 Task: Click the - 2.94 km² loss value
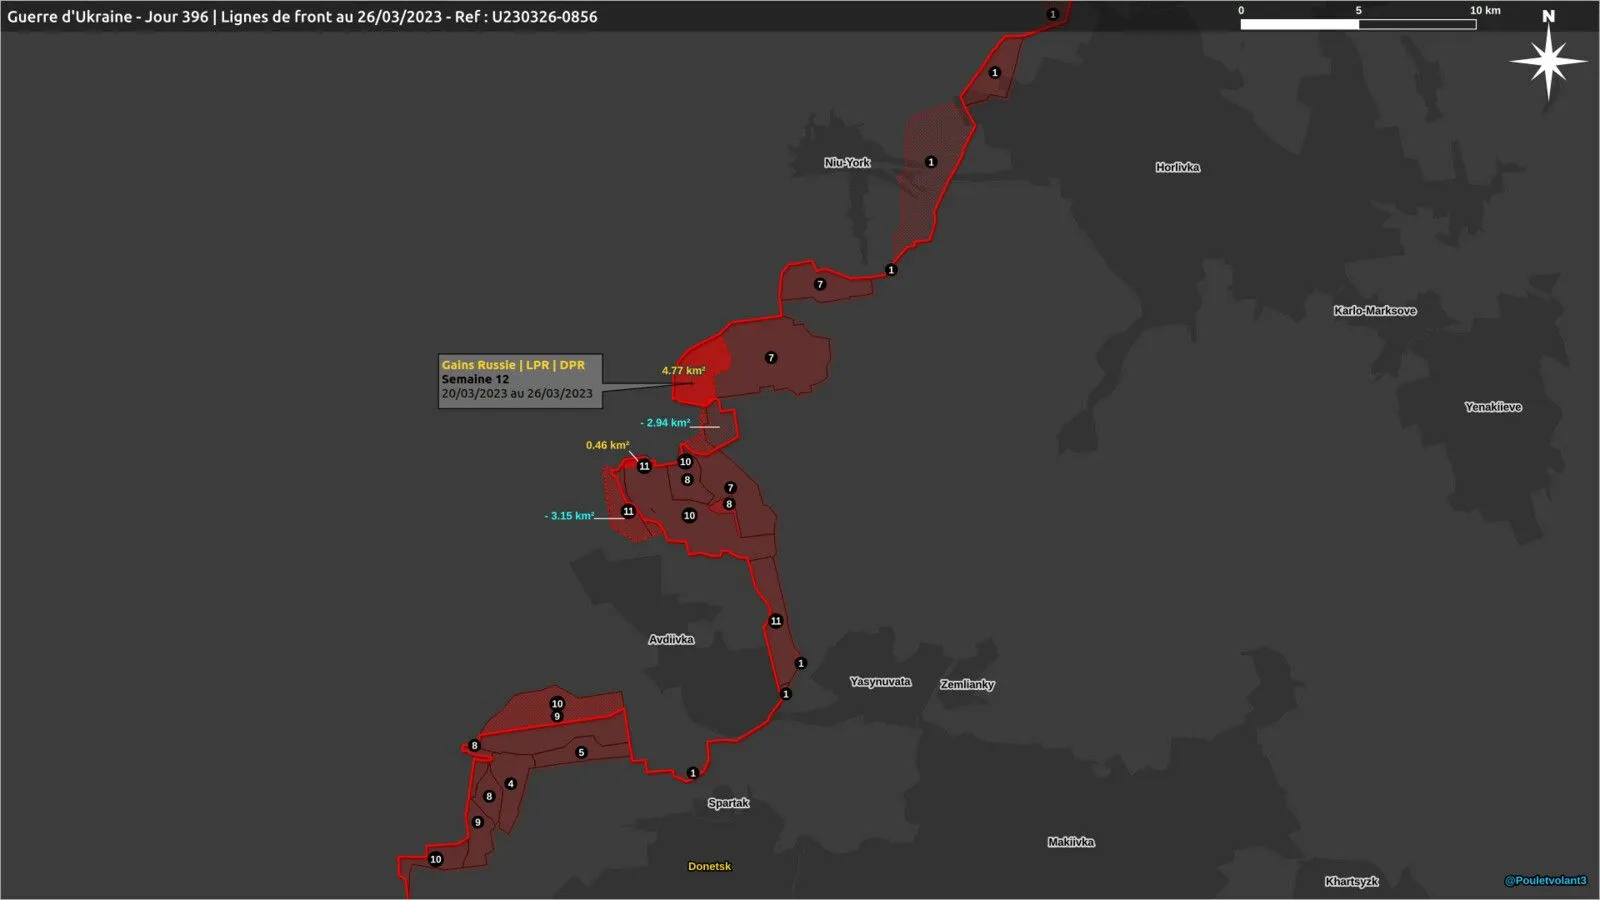(x=665, y=422)
